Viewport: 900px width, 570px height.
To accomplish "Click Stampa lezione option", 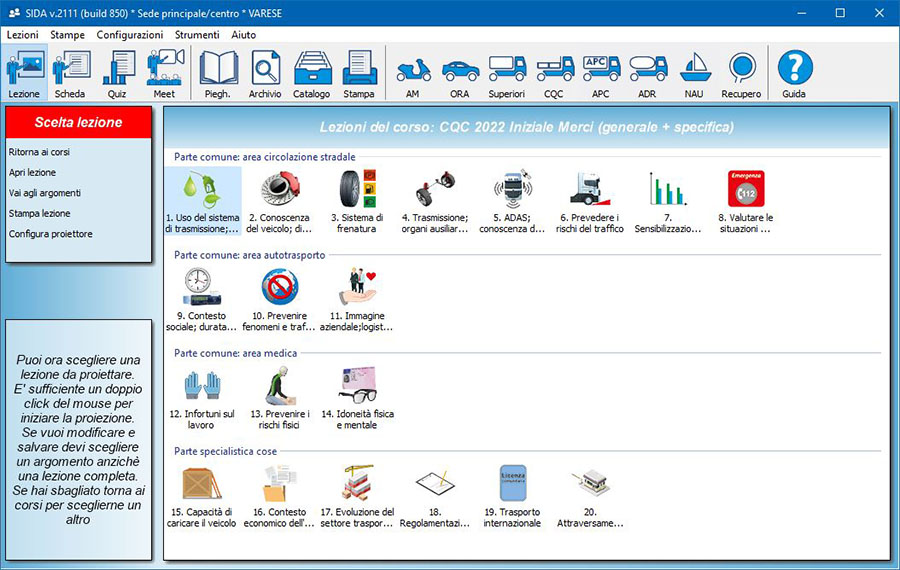I will [x=39, y=213].
